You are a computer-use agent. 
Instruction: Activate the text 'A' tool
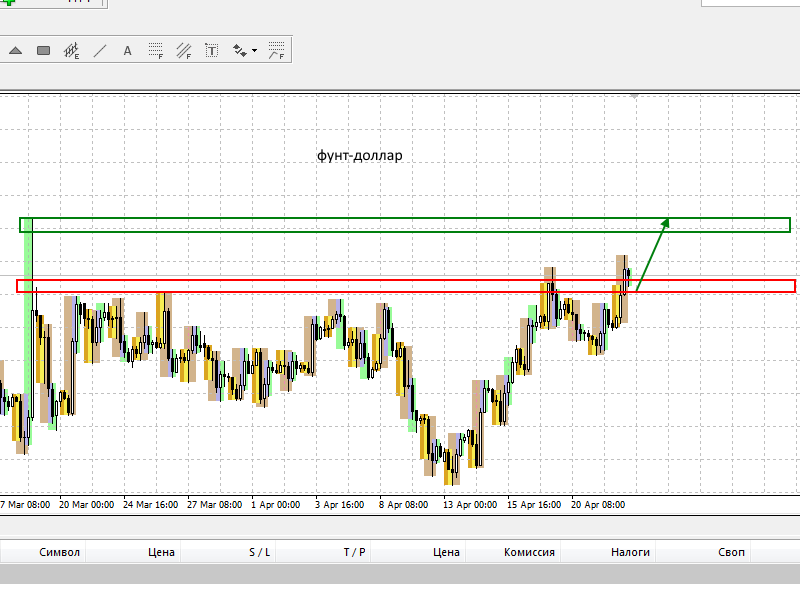coord(128,50)
